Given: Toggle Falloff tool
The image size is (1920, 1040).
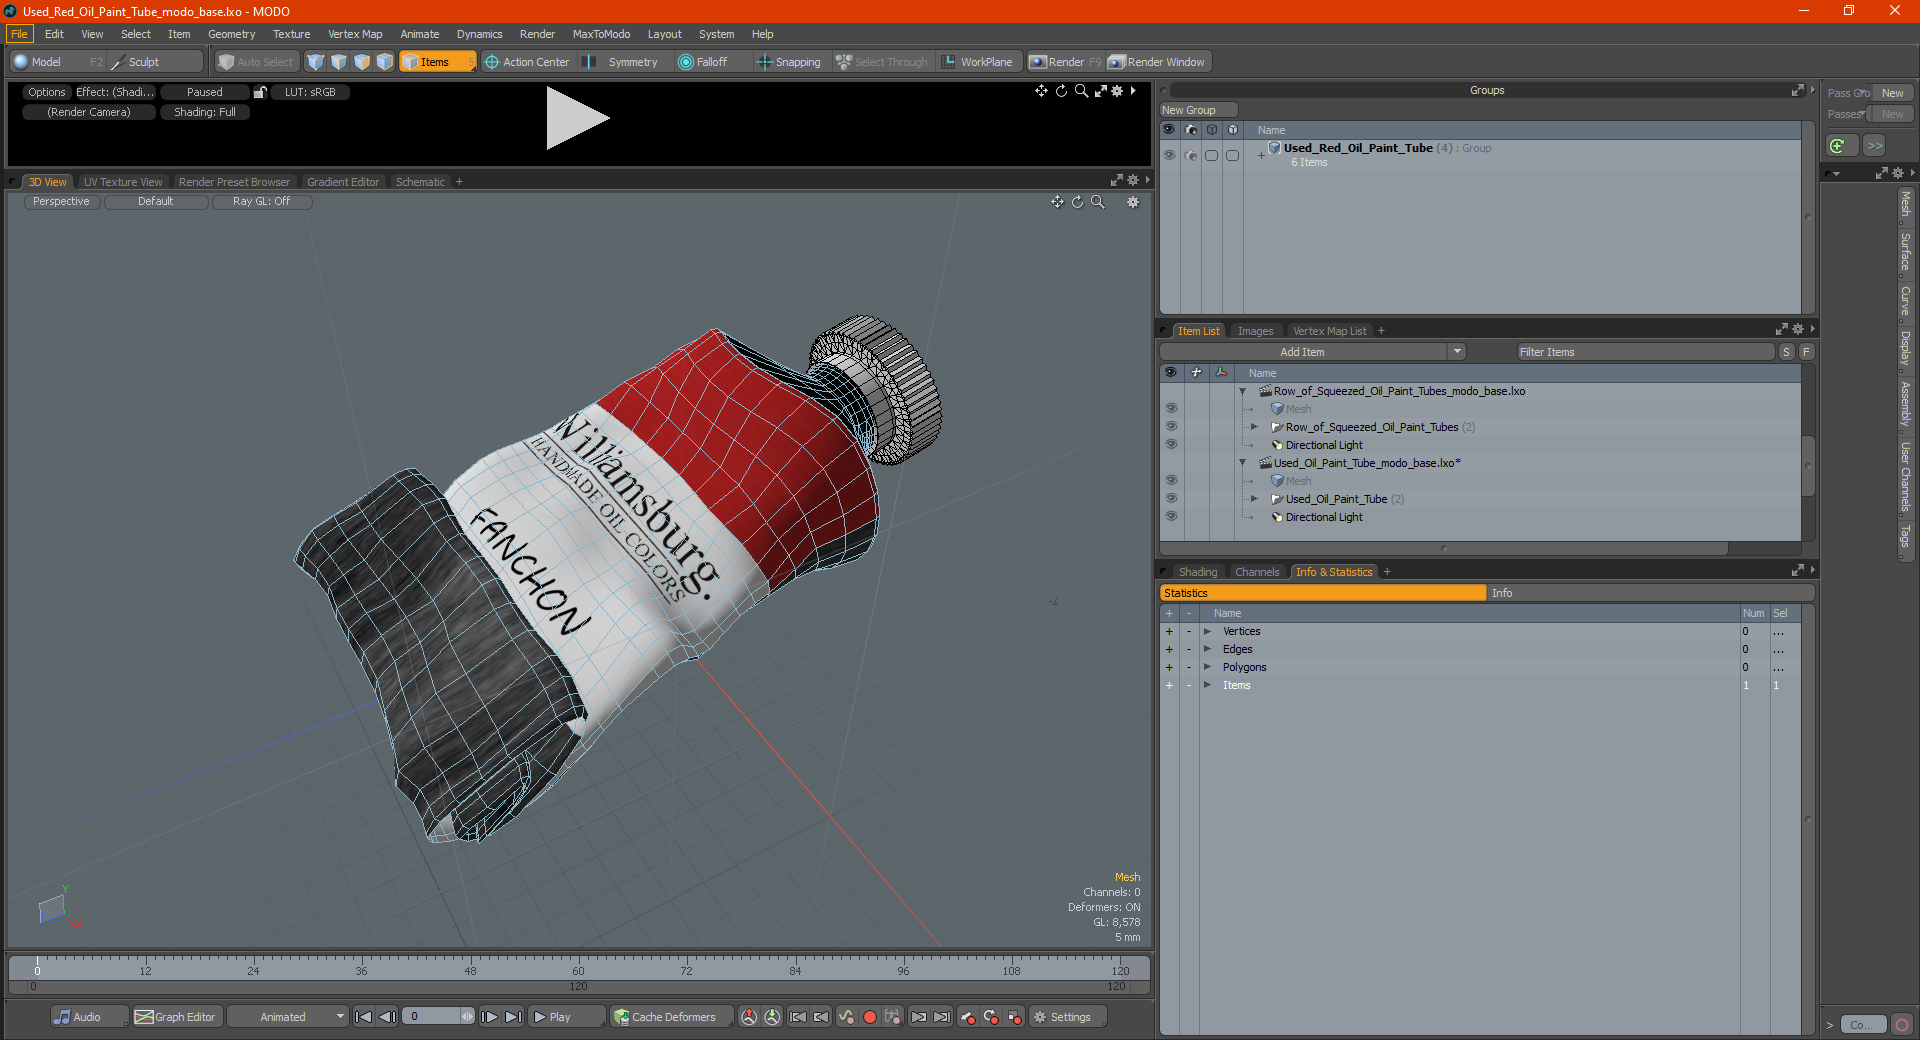Looking at the screenshot, I should 703,62.
